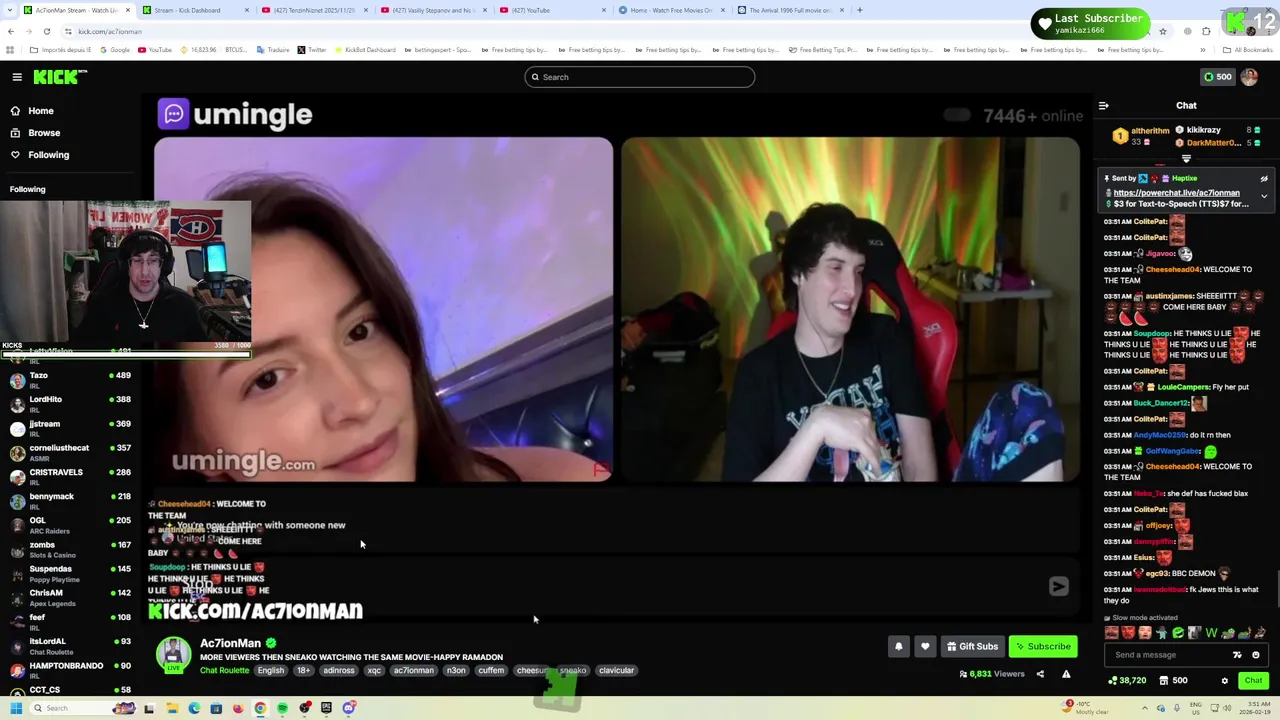Screen dimensions: 1280x720
Task: Report the stream with warning triangle
Action: (x=1066, y=674)
